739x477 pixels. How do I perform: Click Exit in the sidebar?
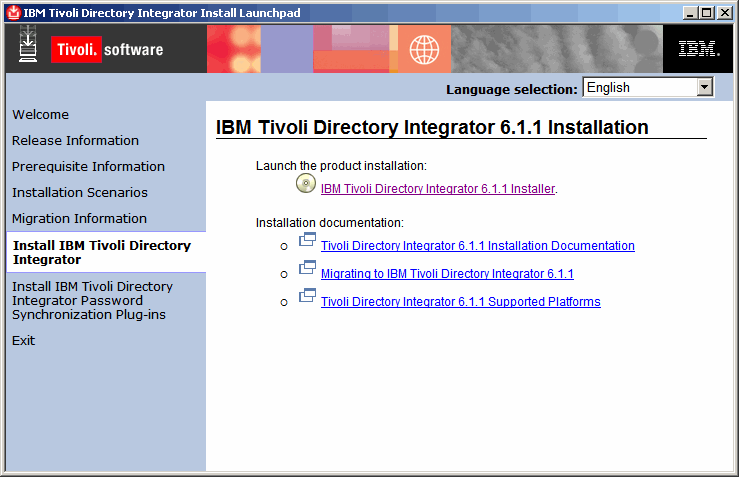pyautogui.click(x=24, y=341)
